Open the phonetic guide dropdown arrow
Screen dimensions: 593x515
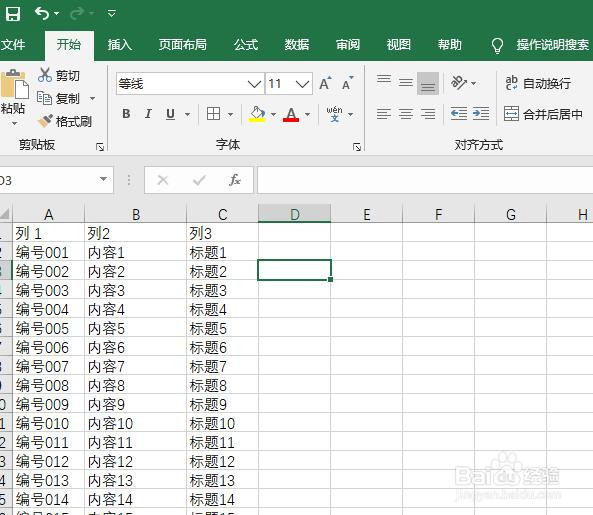pyautogui.click(x=351, y=114)
